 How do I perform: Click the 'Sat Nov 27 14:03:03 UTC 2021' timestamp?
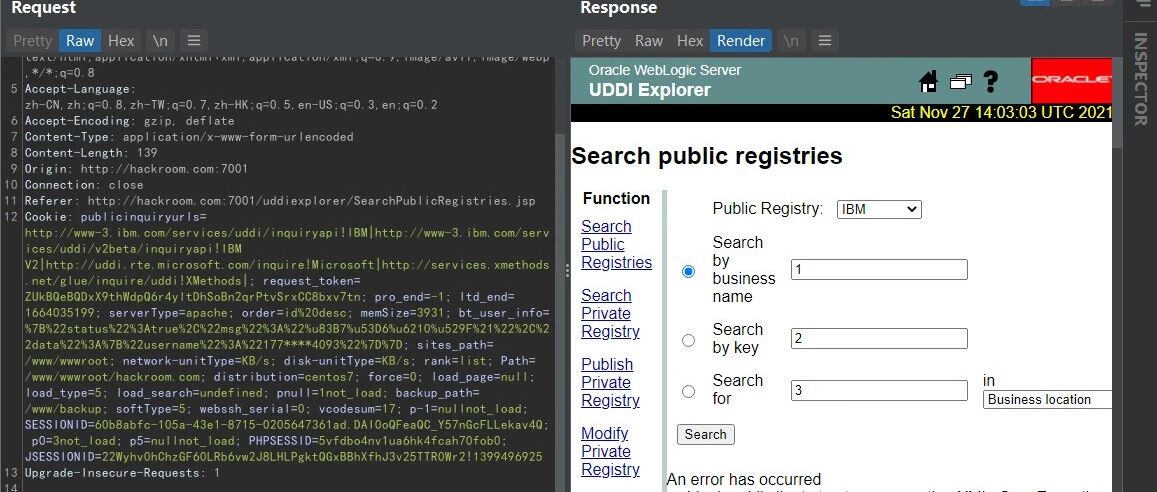pos(1001,113)
